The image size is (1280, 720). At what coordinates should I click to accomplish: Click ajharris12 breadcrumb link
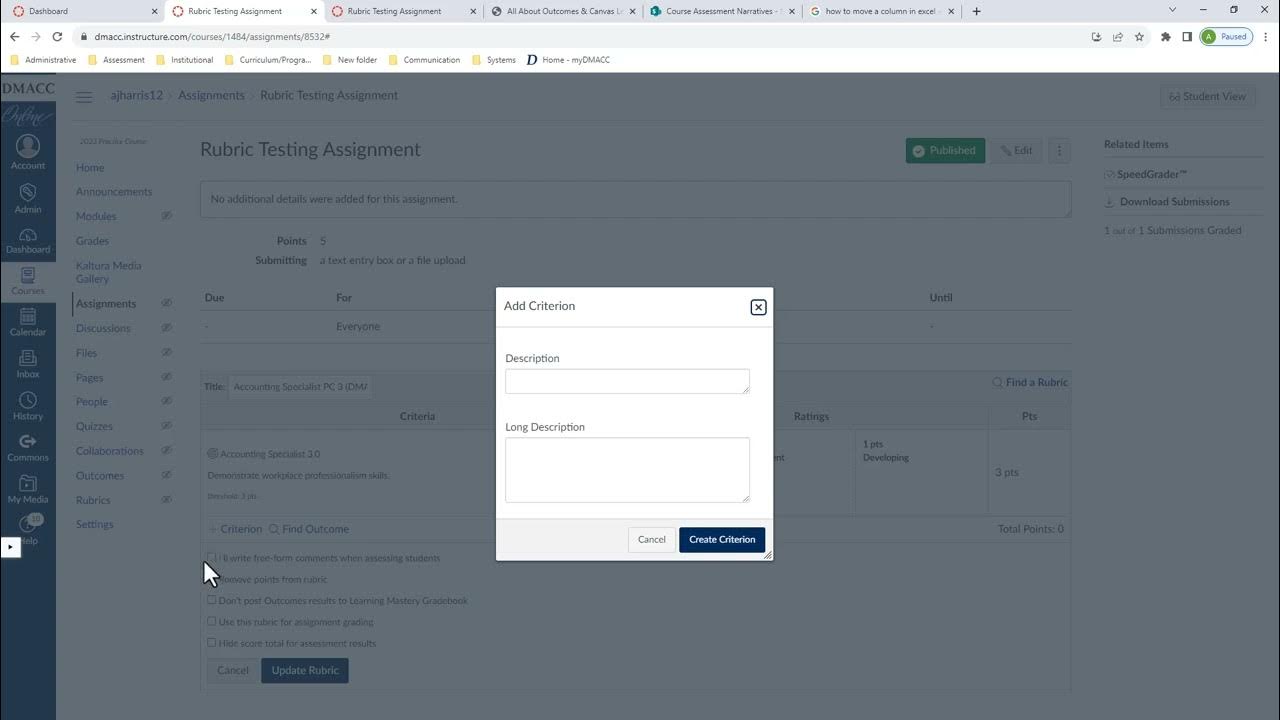pyautogui.click(x=137, y=96)
